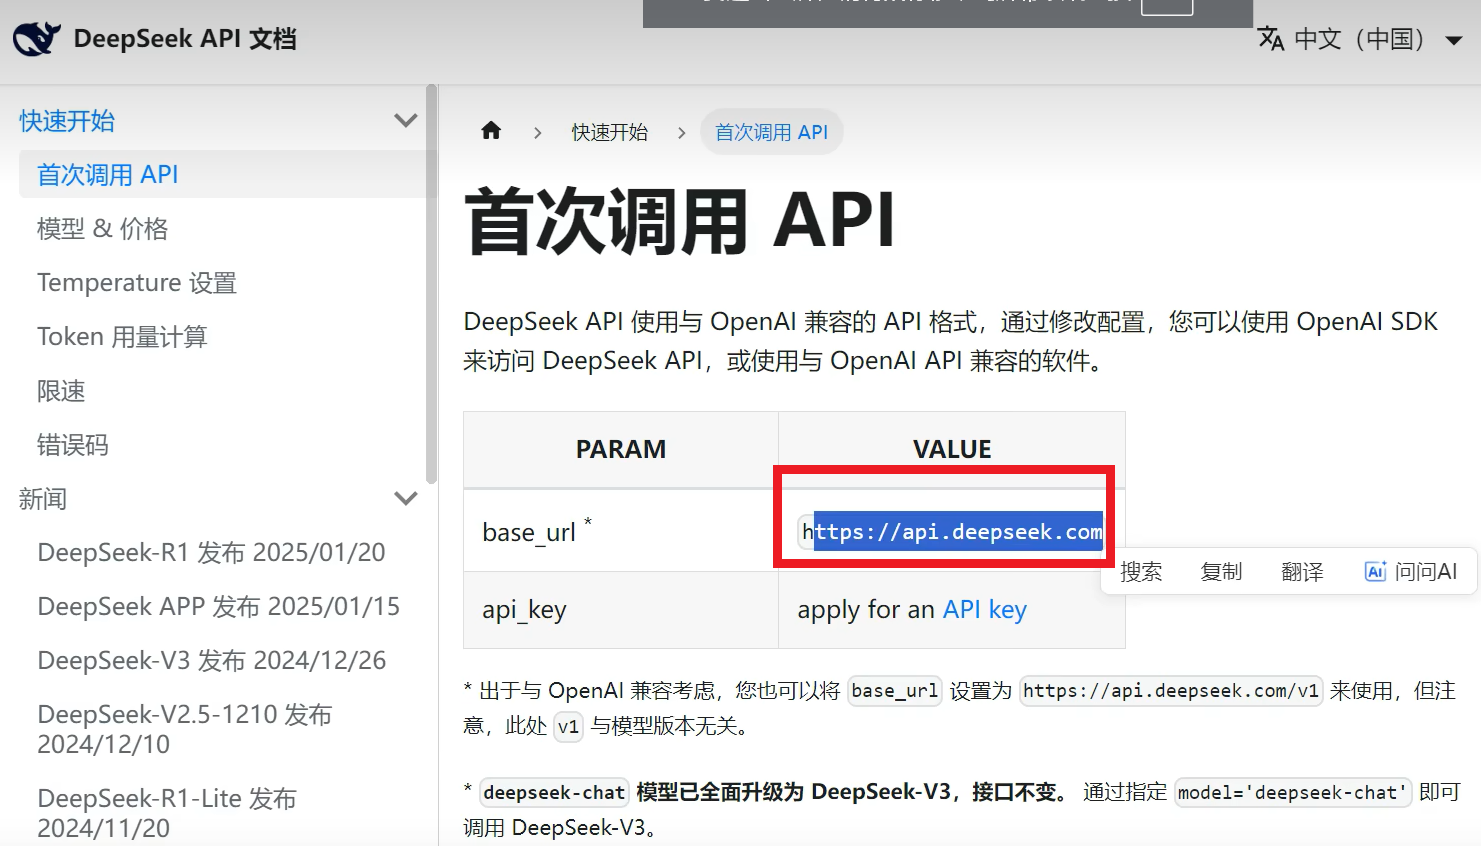This screenshot has height=846, width=1481.
Task: Click the highlighted https://api.deepseek.com value
Action: pyautogui.click(x=952, y=531)
